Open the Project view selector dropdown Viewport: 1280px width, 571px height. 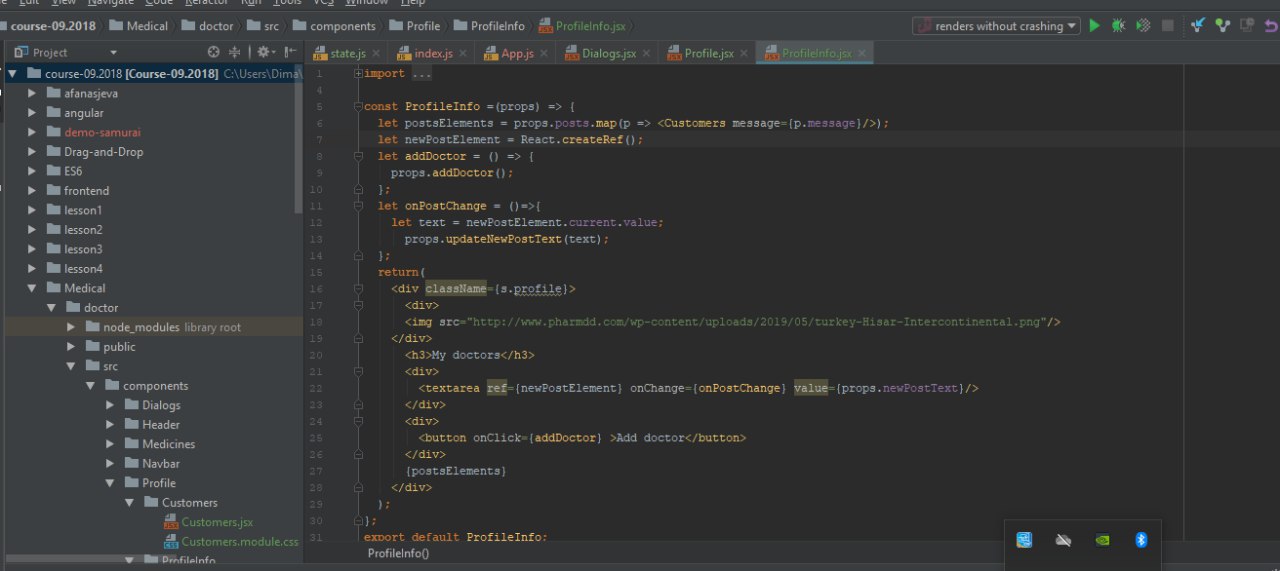coord(113,52)
